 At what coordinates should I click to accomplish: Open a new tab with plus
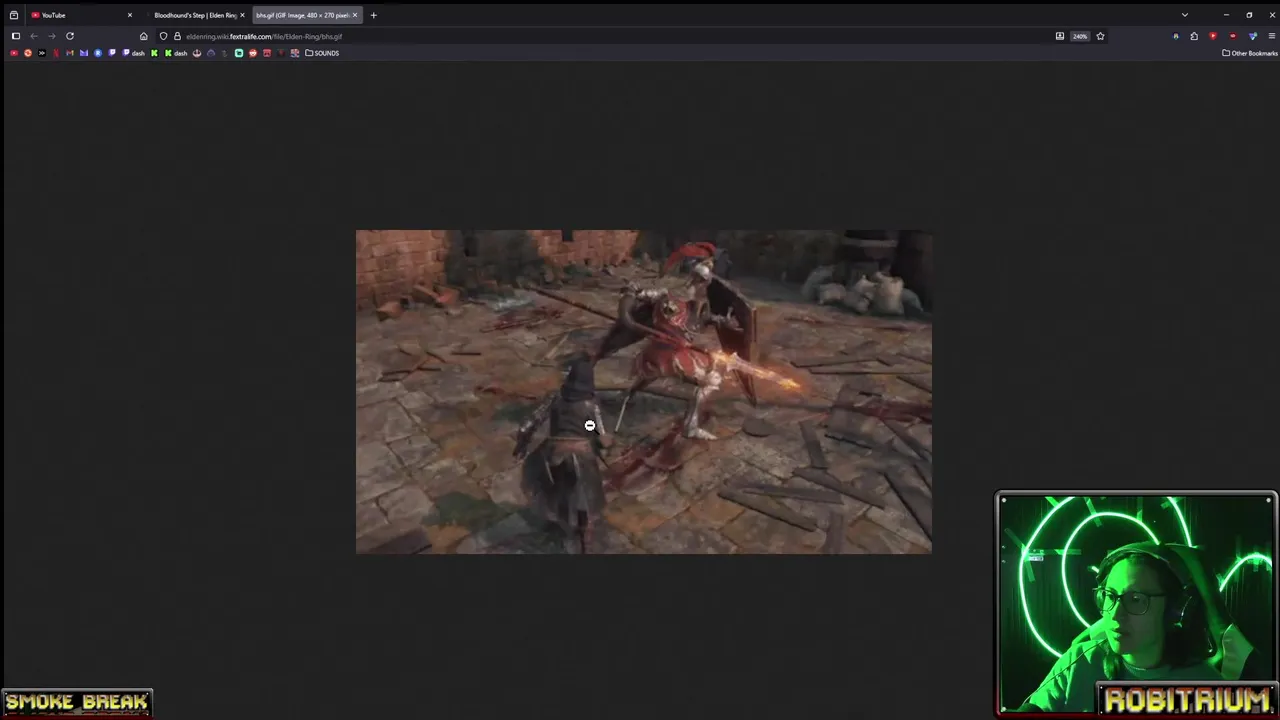coord(373,15)
